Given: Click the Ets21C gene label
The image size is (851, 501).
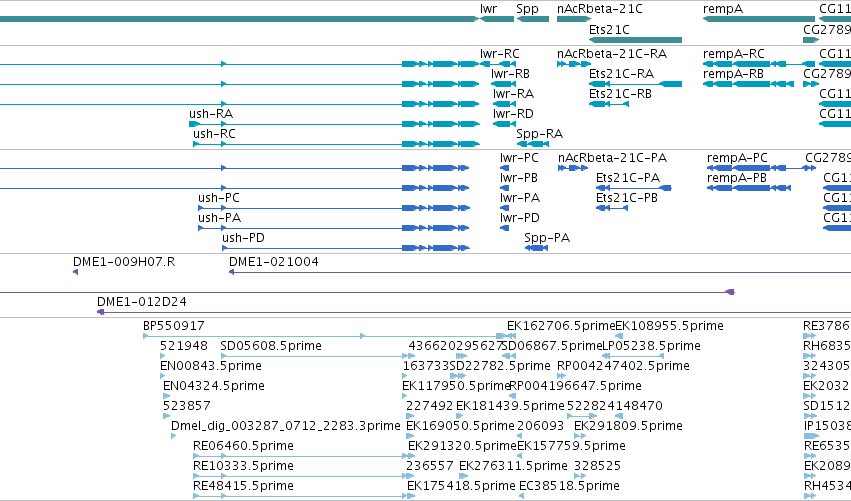Looking at the screenshot, I should pos(609,29).
